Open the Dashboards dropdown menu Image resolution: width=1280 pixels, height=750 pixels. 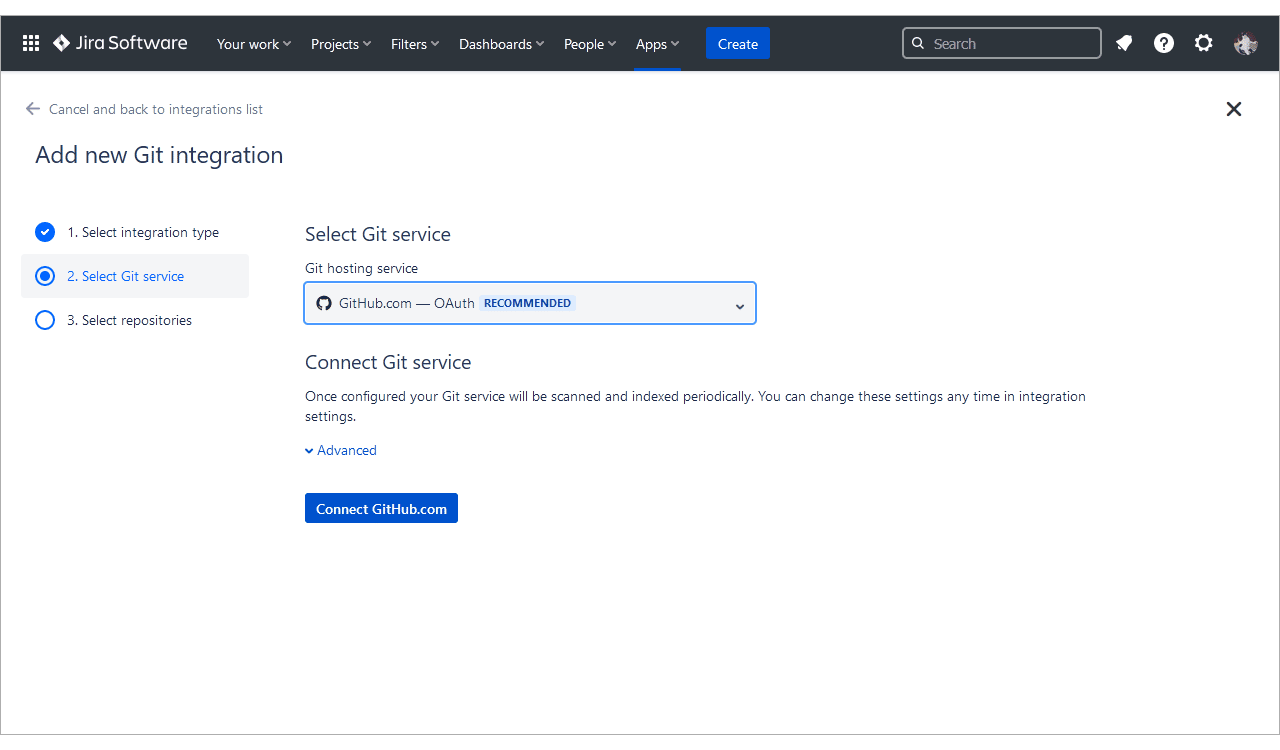tap(501, 44)
